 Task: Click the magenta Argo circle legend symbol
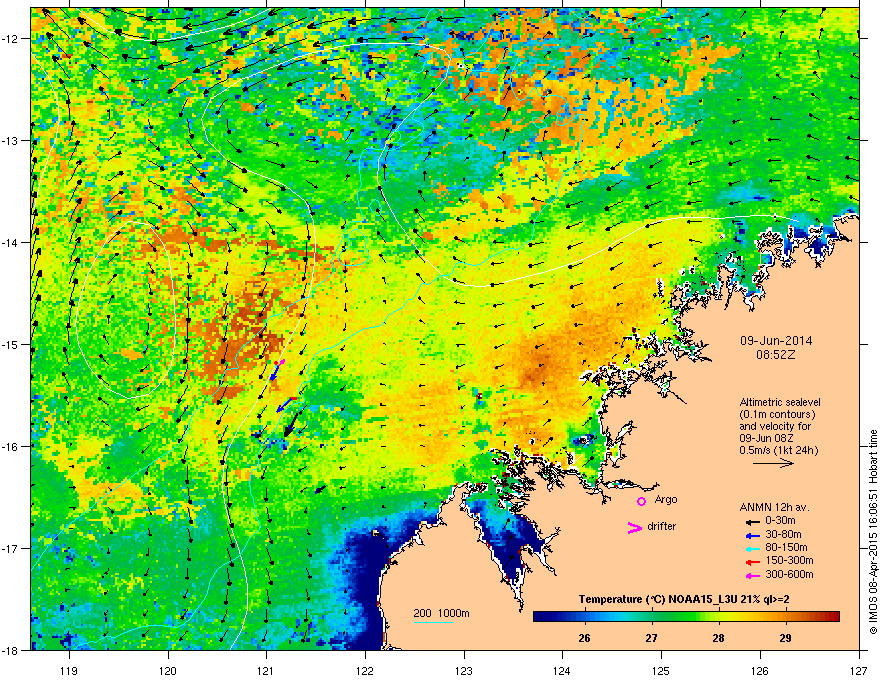click(641, 501)
